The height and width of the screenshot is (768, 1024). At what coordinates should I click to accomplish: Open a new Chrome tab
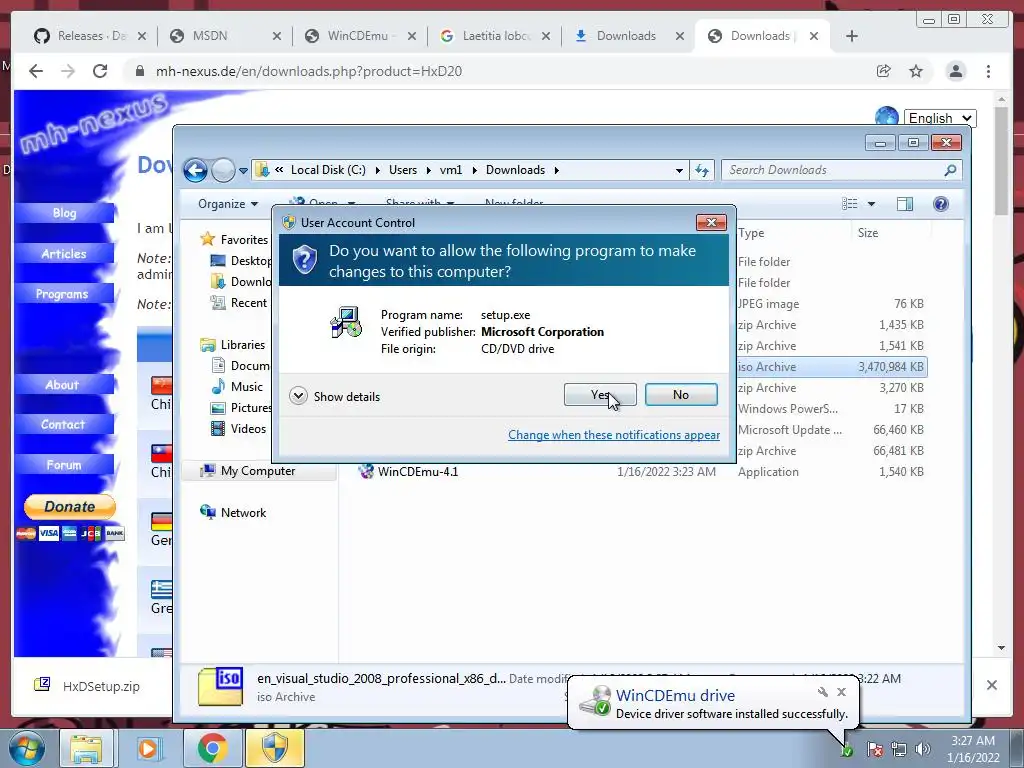point(852,36)
